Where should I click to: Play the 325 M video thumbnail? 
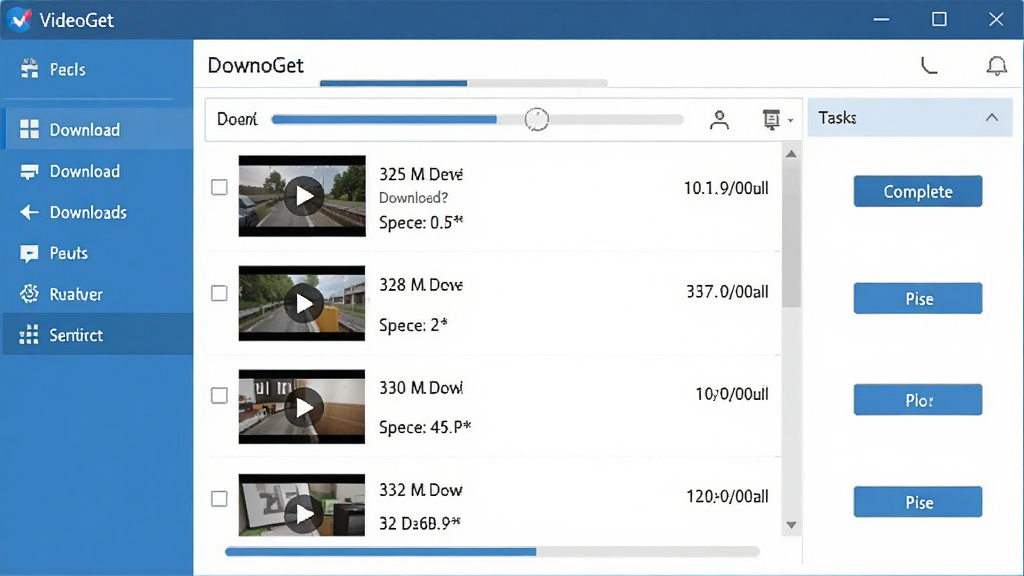tap(302, 196)
